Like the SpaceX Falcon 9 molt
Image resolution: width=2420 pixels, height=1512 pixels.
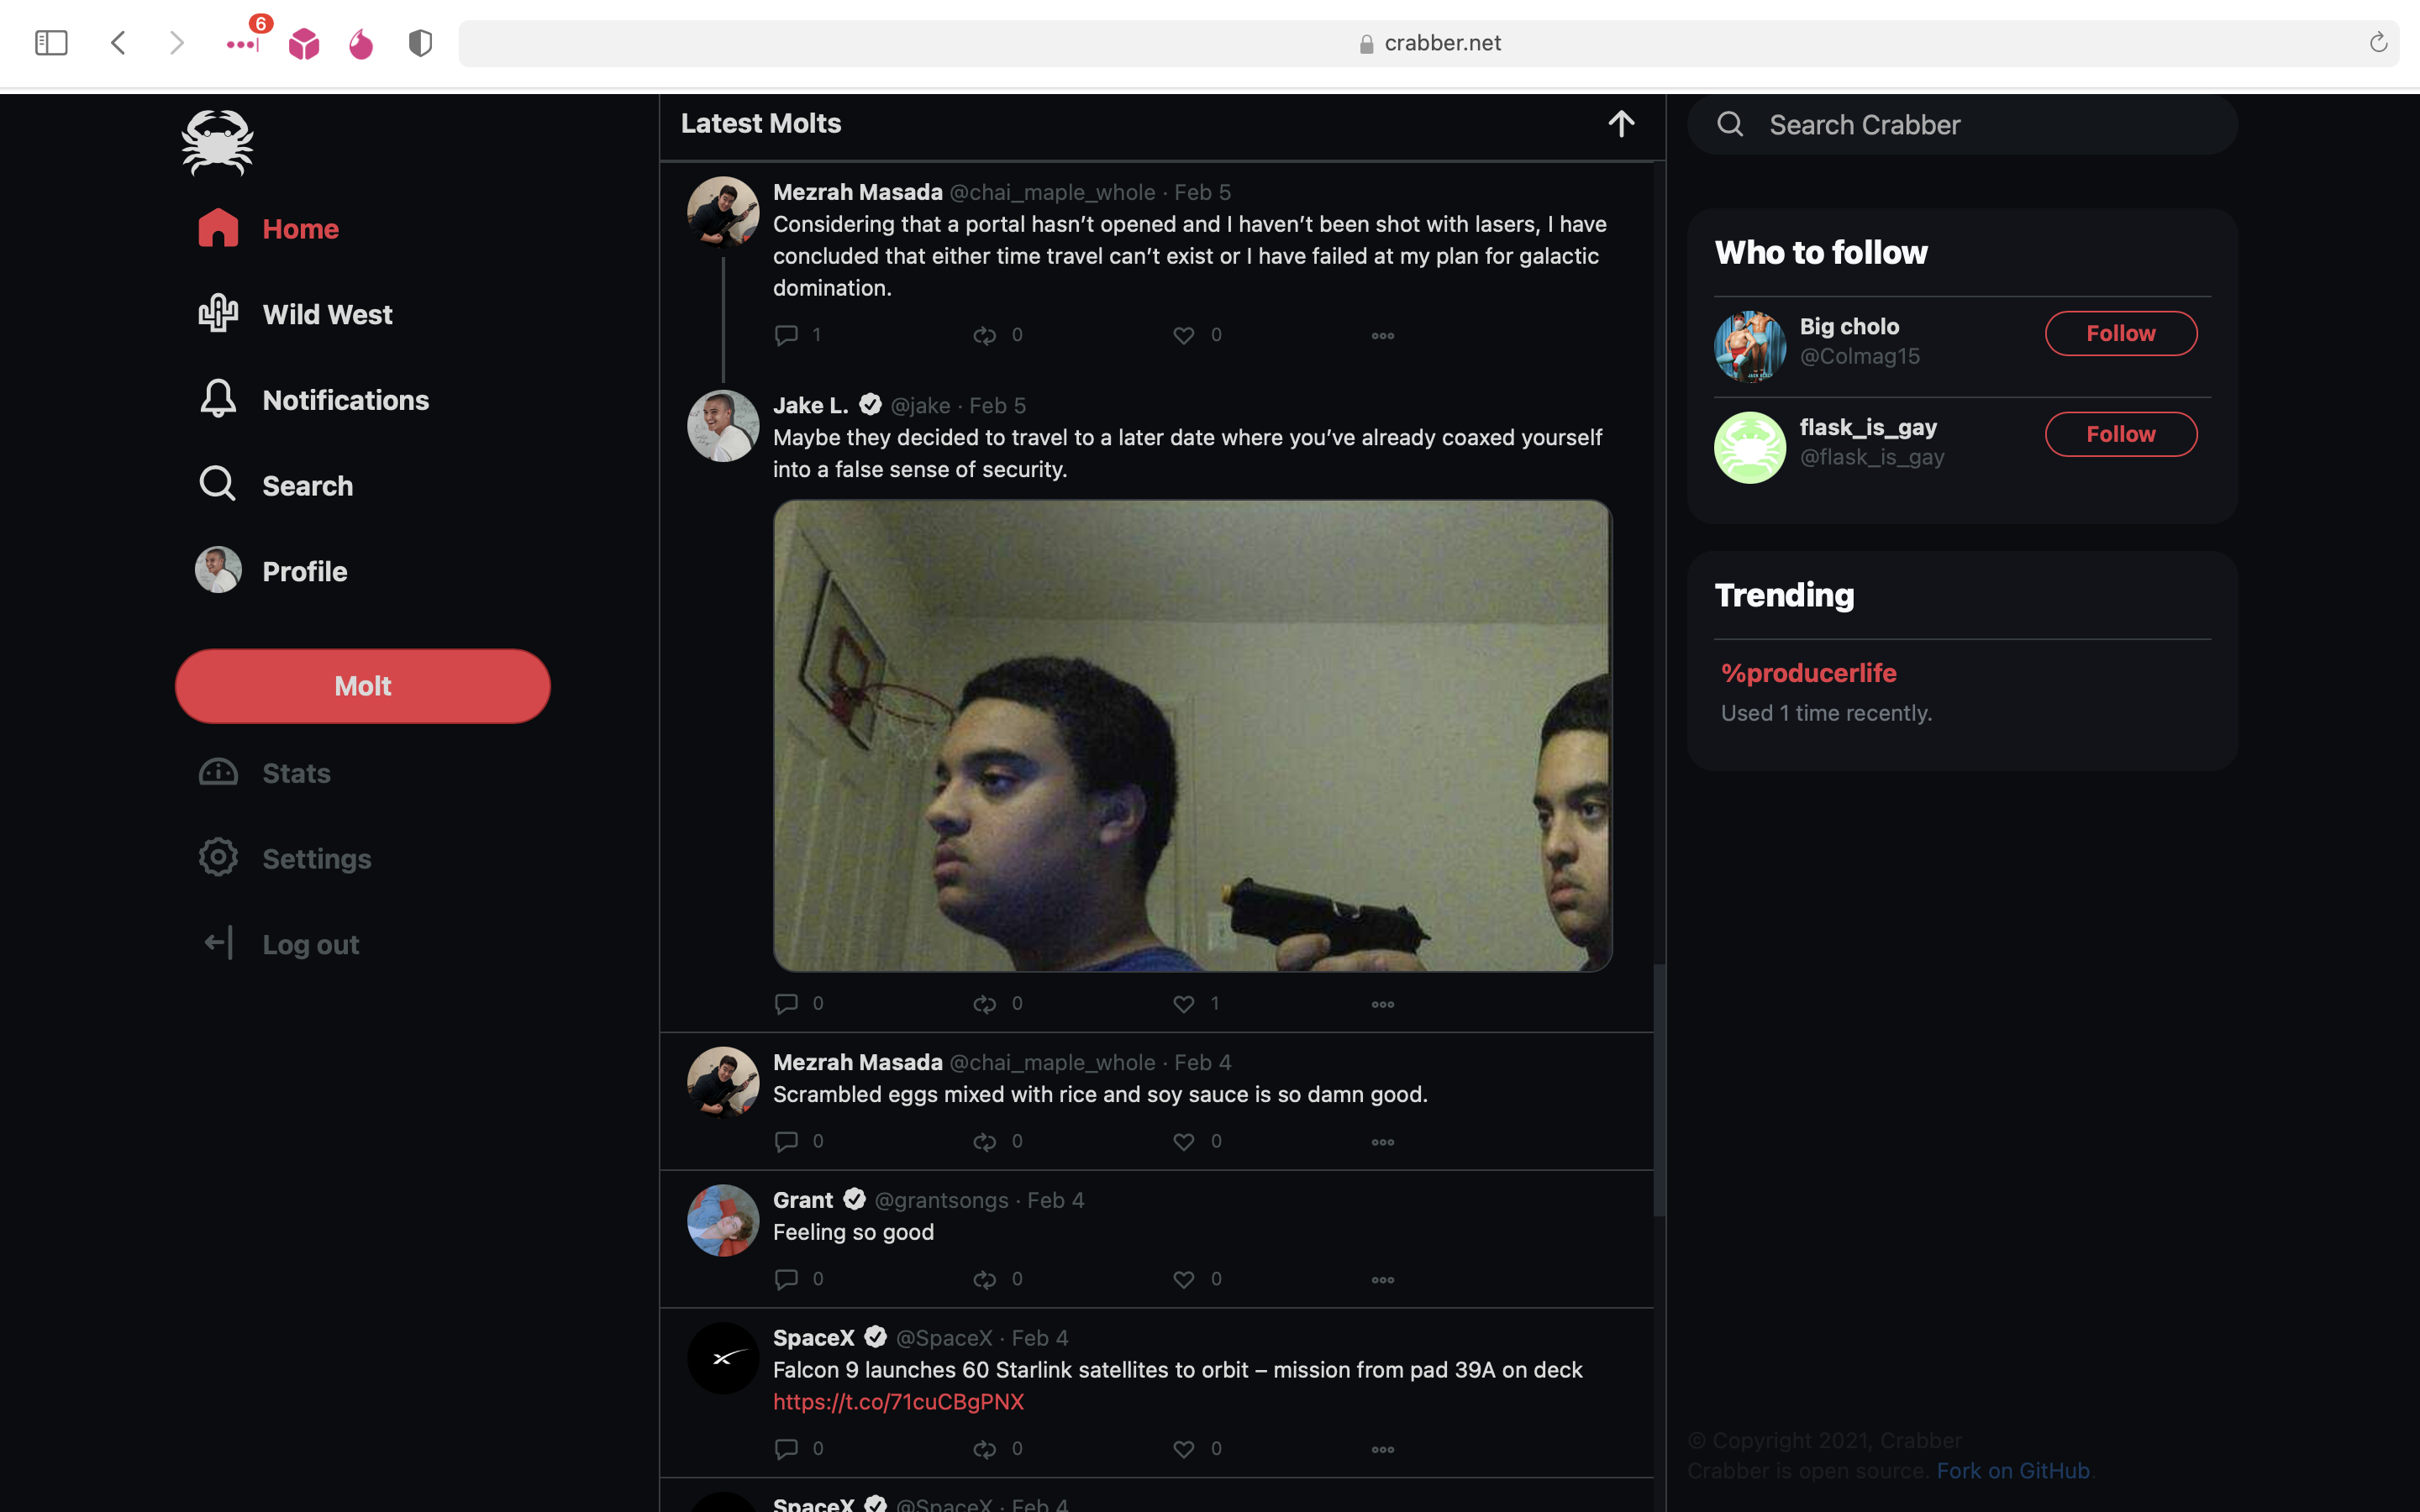1183,1448
